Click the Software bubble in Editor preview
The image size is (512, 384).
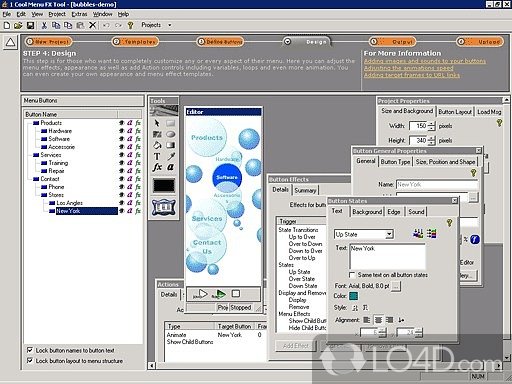click(x=227, y=177)
